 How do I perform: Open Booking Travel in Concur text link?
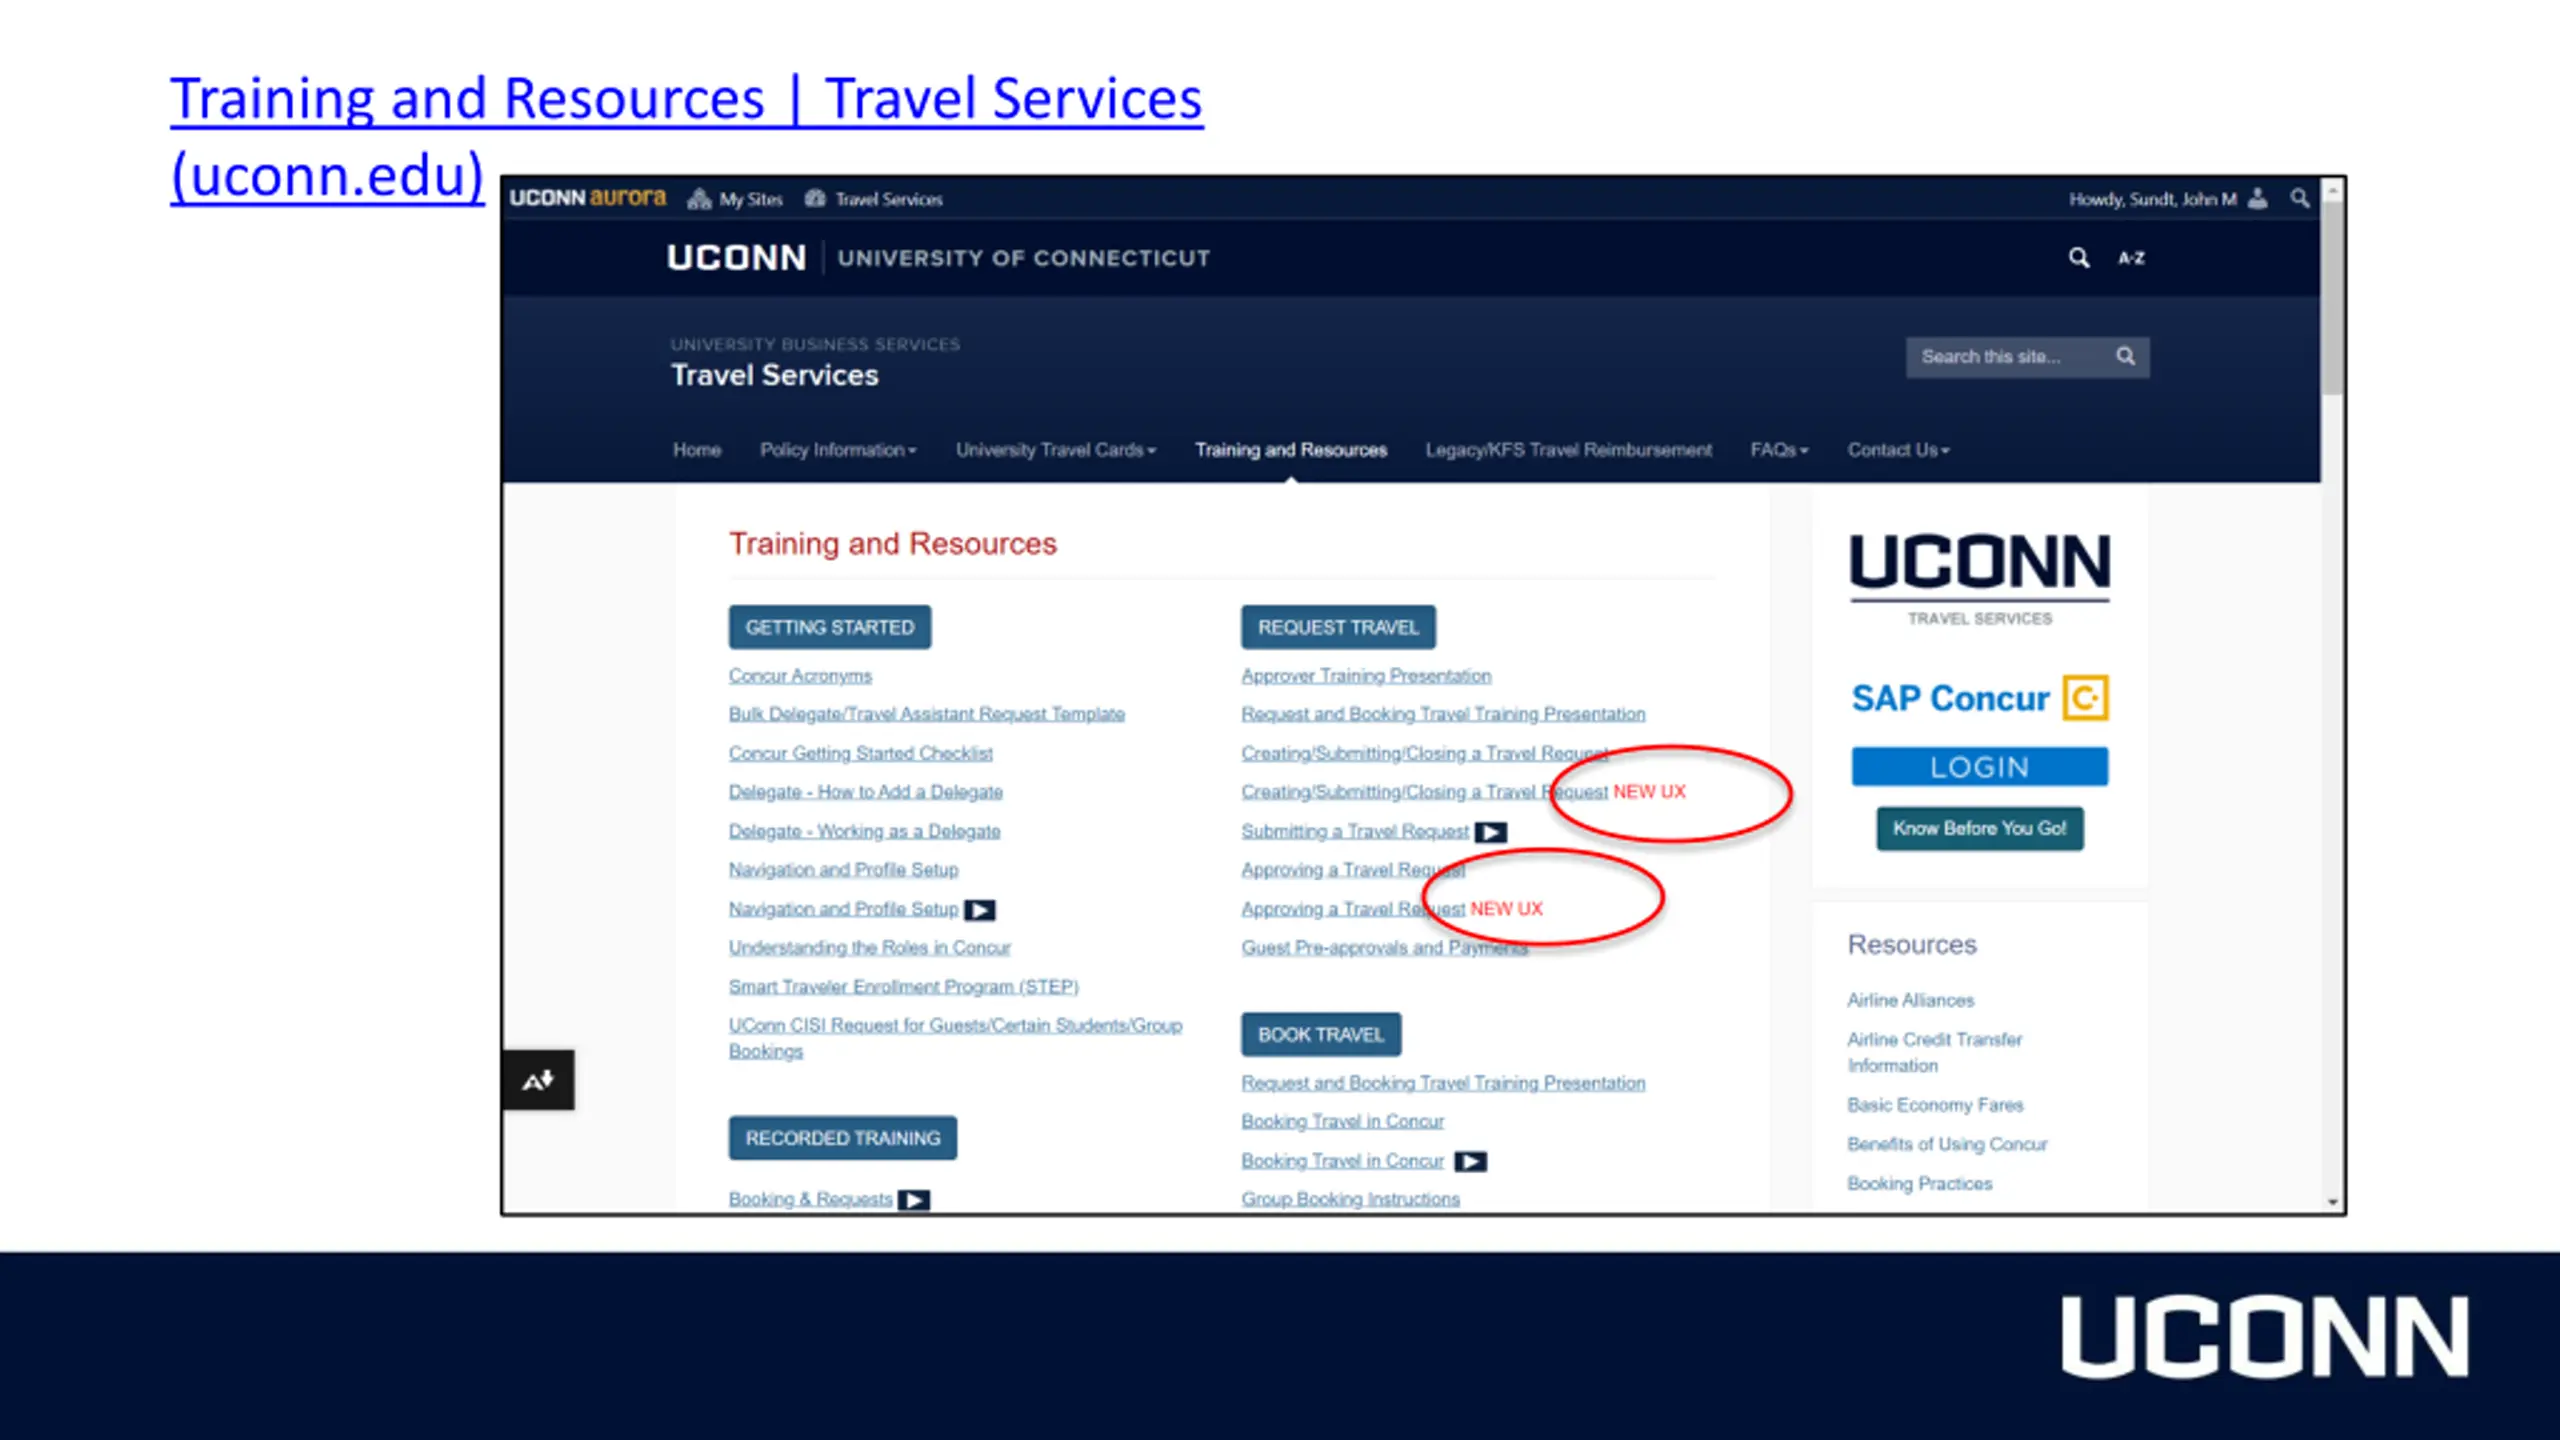click(1343, 1122)
